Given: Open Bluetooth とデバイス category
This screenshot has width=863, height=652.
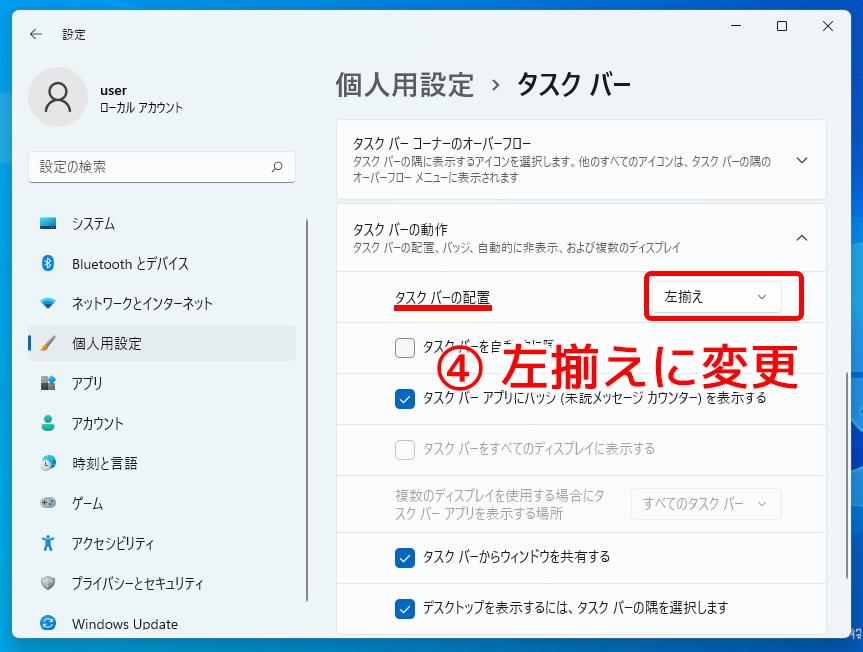Looking at the screenshot, I should click(162, 264).
